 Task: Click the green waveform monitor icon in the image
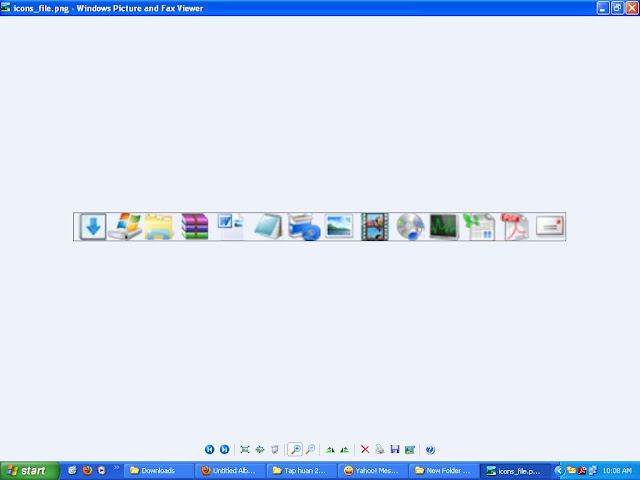tap(444, 227)
